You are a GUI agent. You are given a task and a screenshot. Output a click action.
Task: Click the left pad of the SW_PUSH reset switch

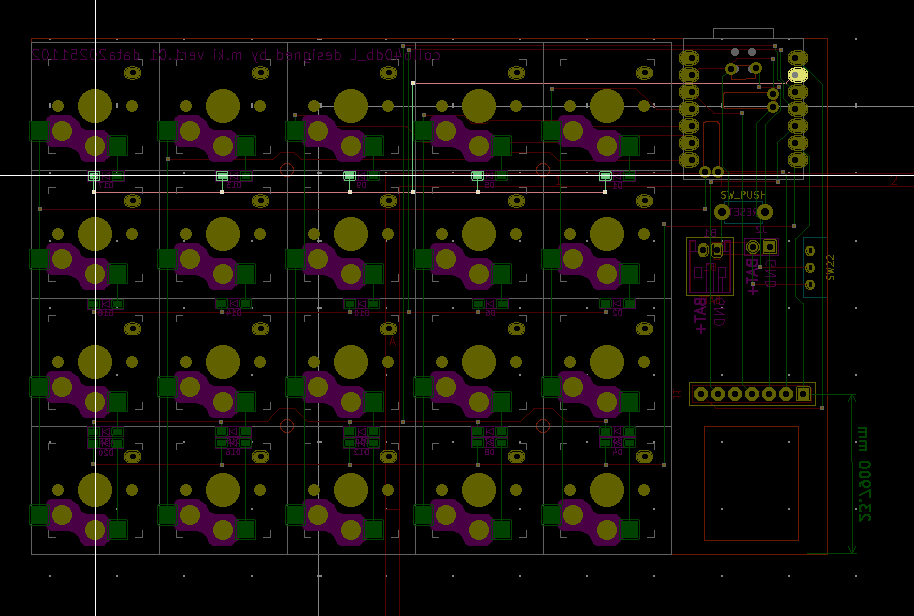722,212
